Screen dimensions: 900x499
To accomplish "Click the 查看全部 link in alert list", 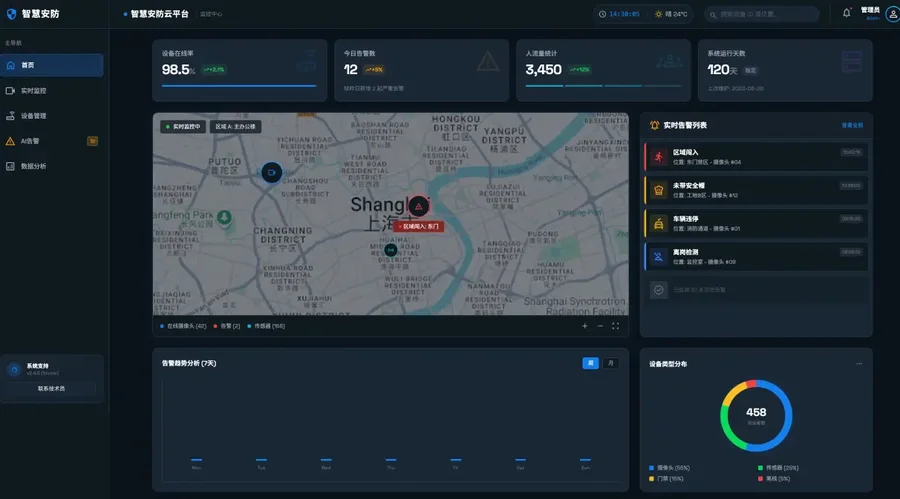I will click(851, 125).
